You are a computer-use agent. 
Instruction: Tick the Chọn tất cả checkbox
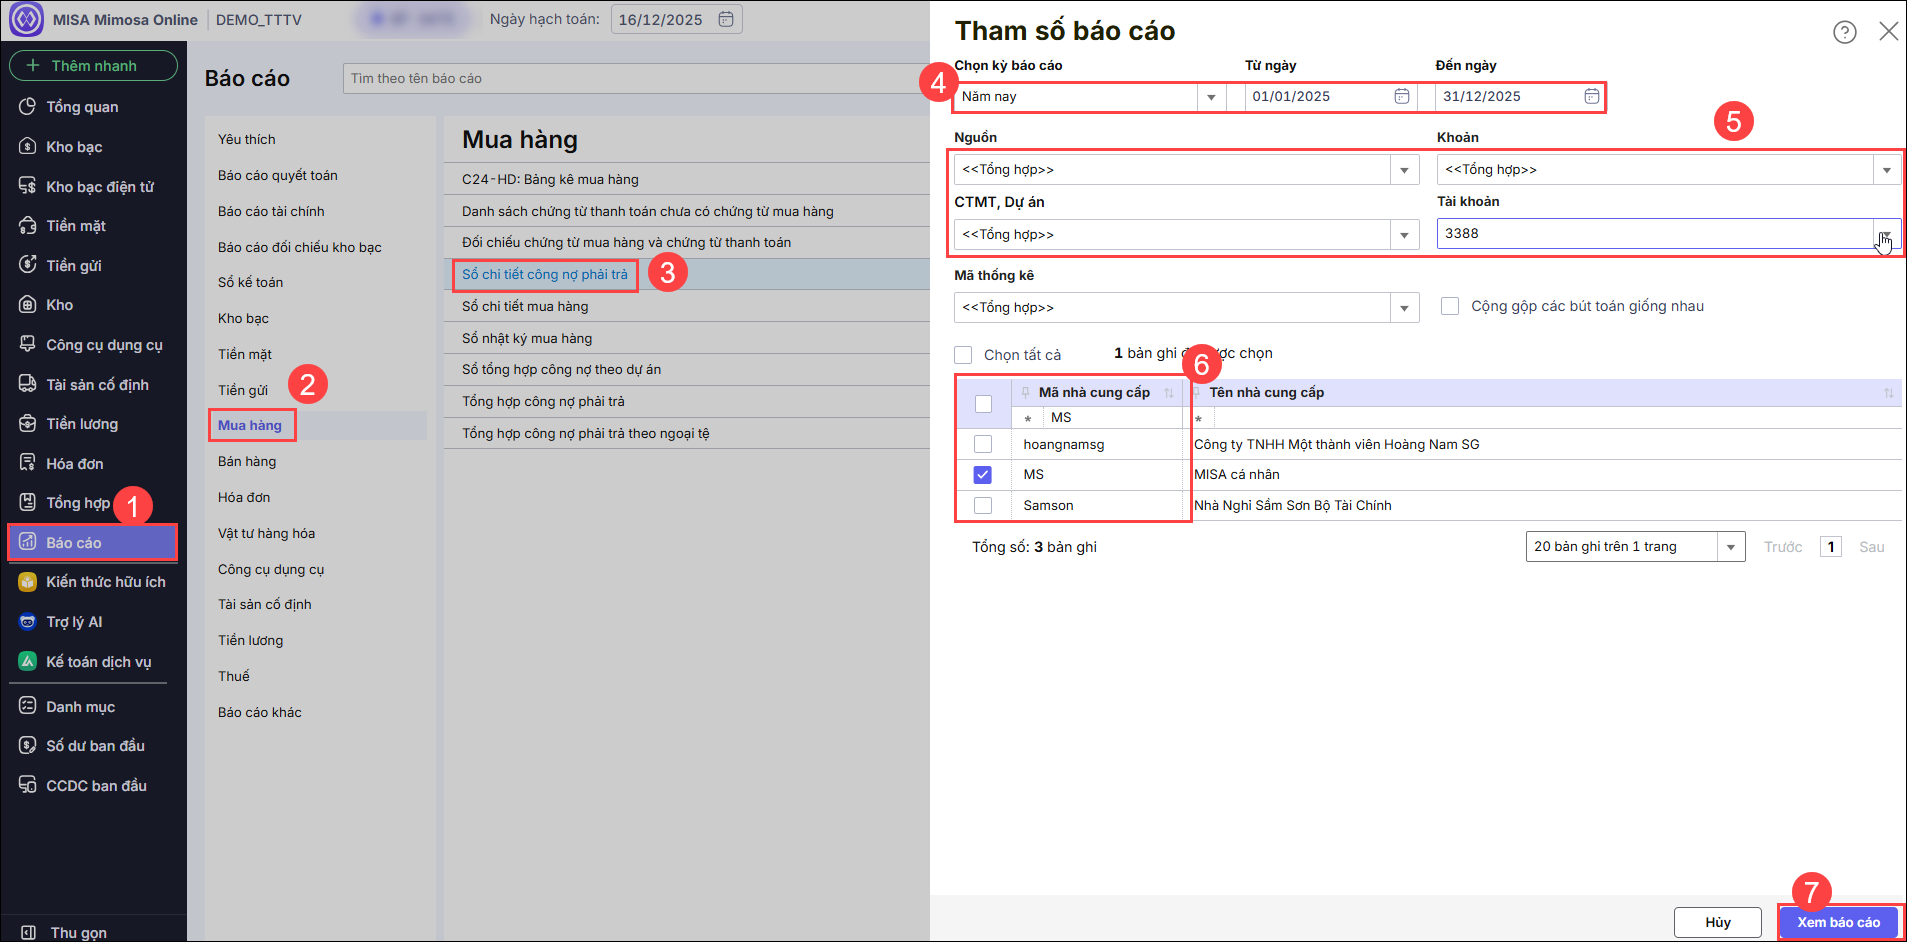pos(963,355)
